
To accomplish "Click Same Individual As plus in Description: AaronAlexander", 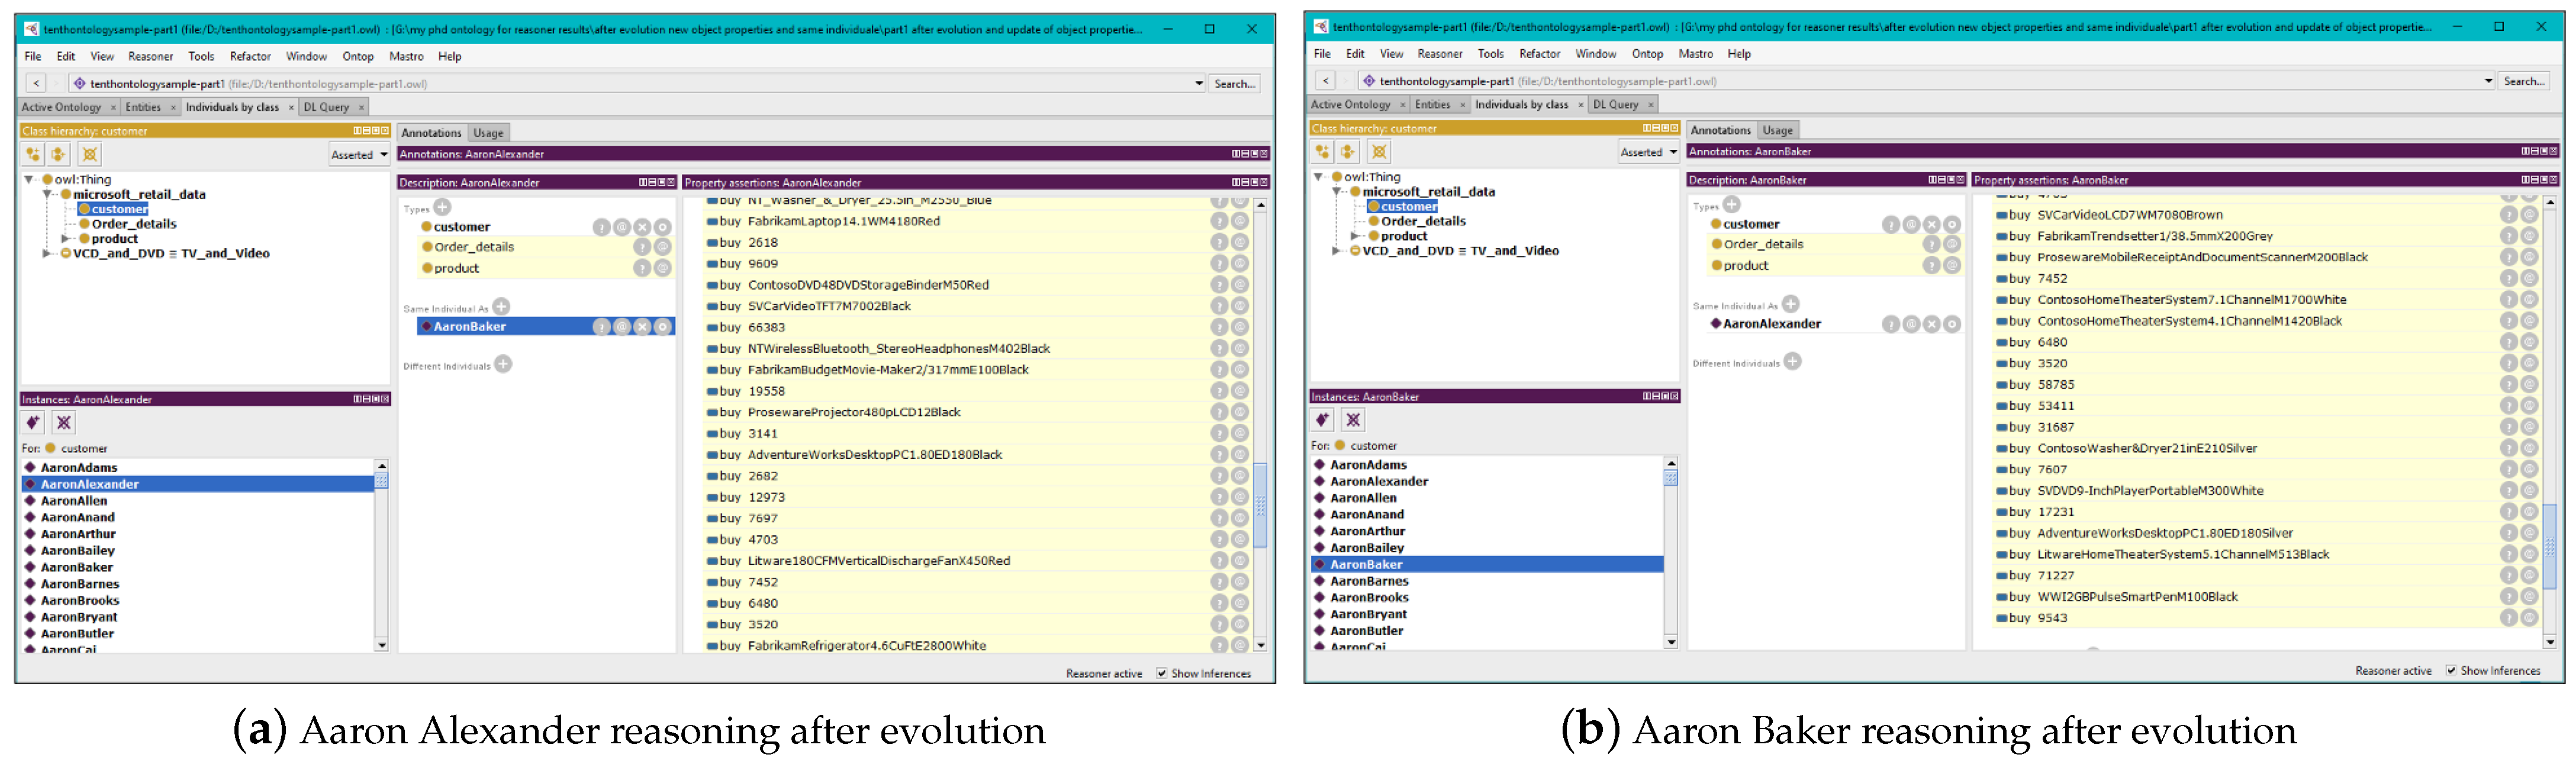I will tap(502, 307).
